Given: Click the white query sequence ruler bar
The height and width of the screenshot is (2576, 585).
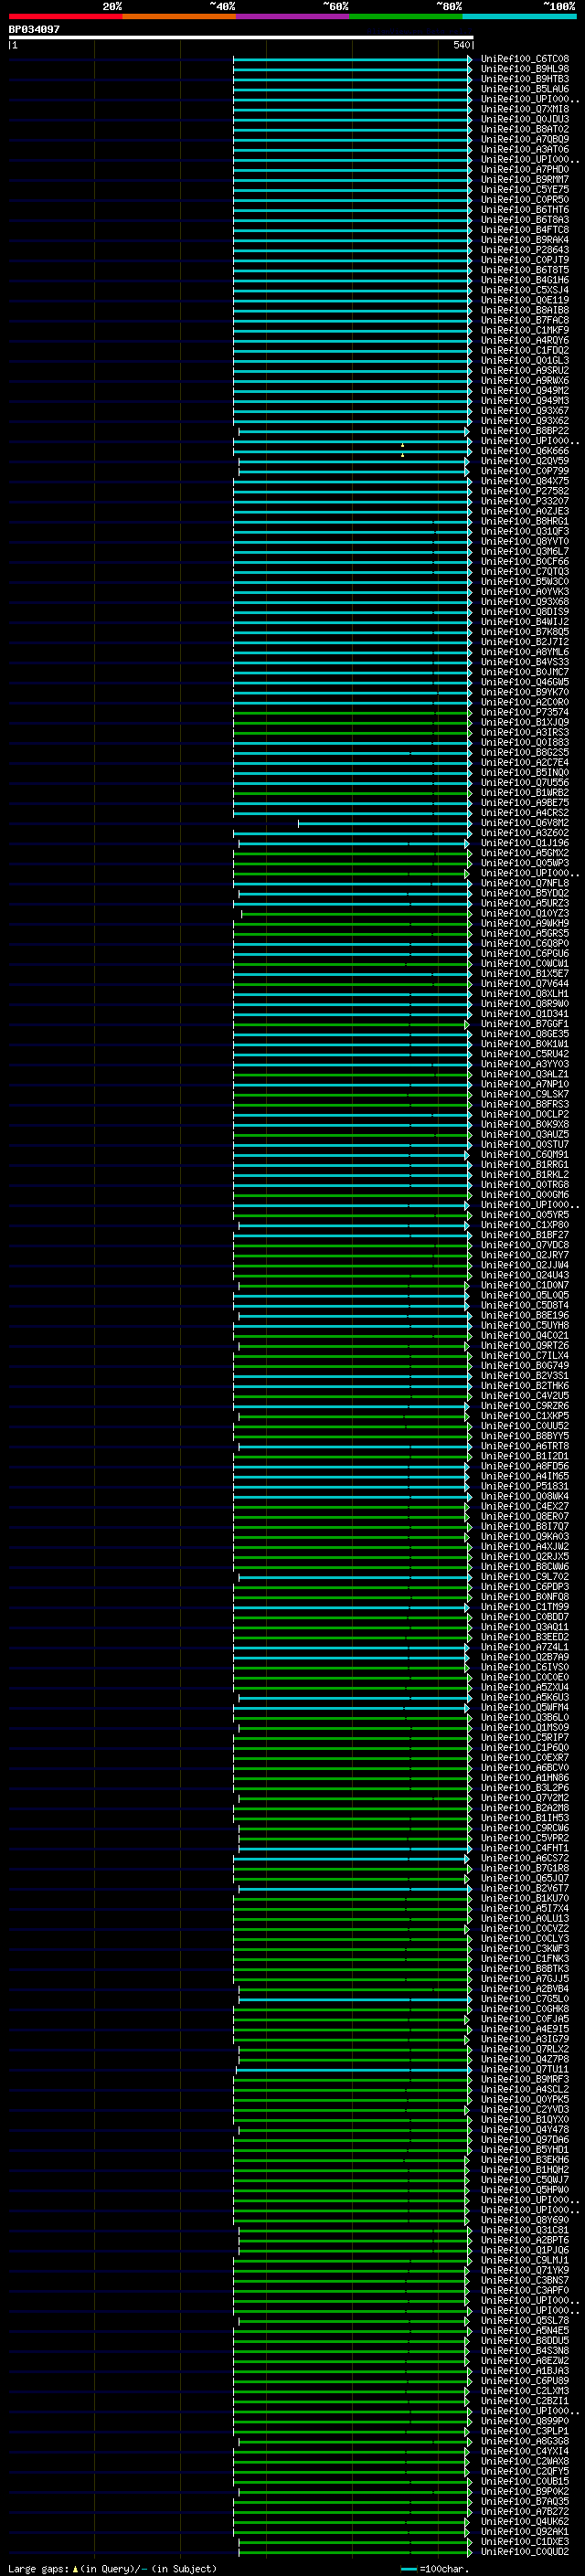Looking at the screenshot, I should tap(241, 37).
